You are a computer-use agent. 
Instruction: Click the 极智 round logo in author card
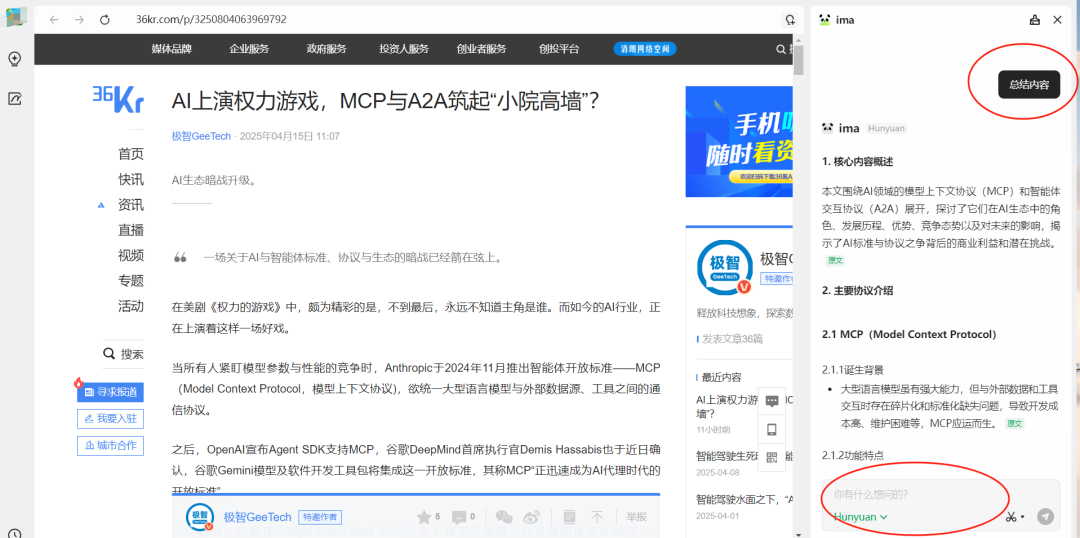[x=724, y=268]
